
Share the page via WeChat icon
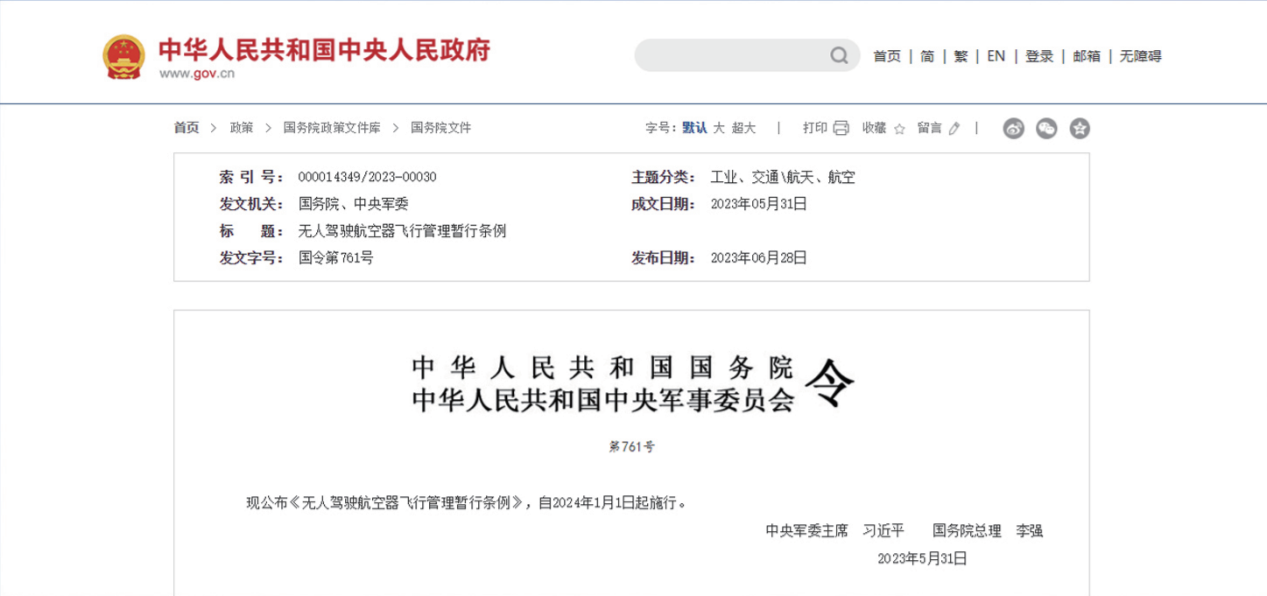(1046, 128)
